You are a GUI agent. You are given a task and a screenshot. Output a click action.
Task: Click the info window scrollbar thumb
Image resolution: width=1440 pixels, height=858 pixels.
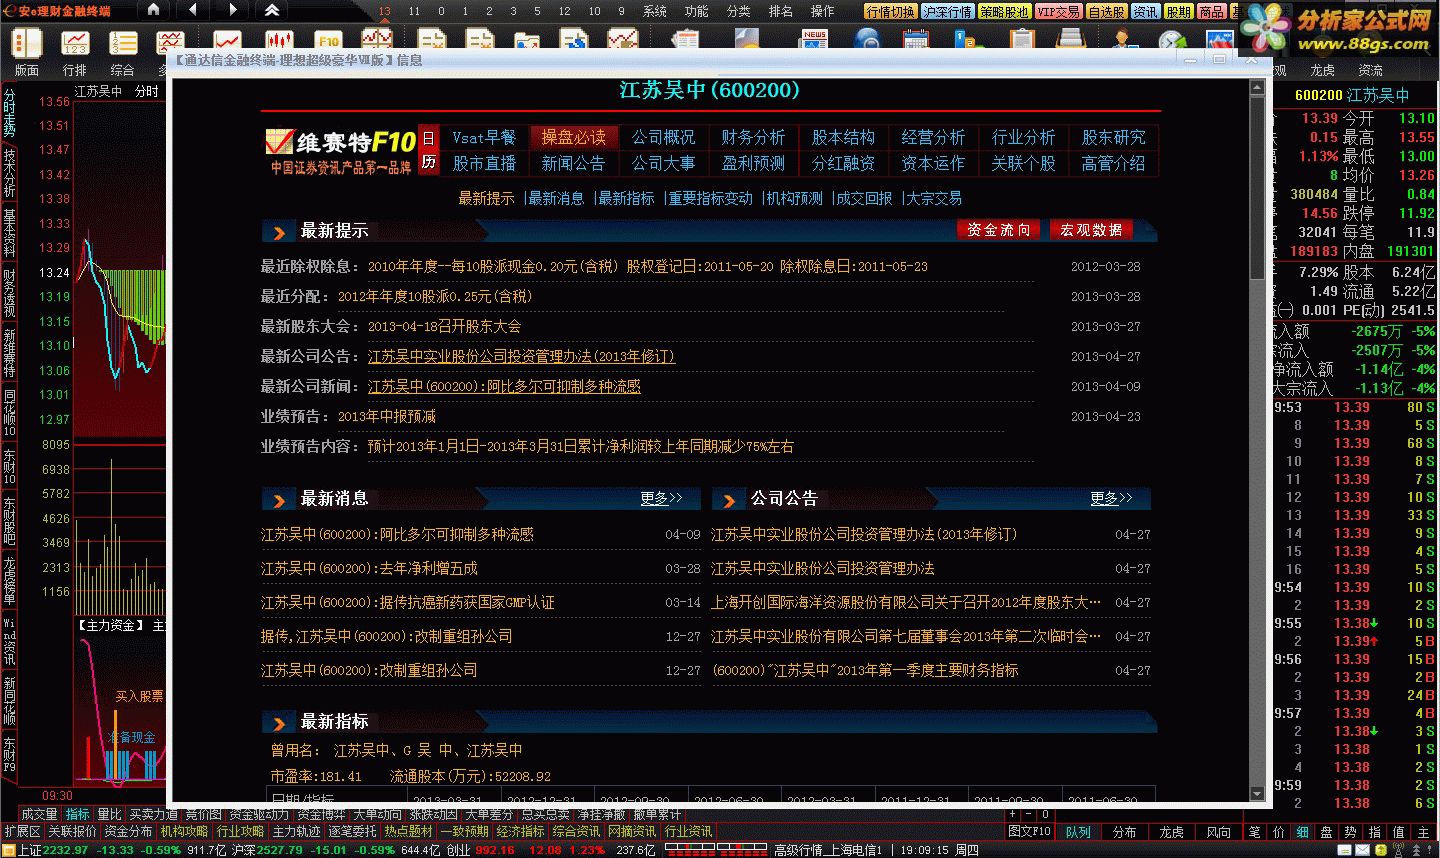tap(1258, 188)
